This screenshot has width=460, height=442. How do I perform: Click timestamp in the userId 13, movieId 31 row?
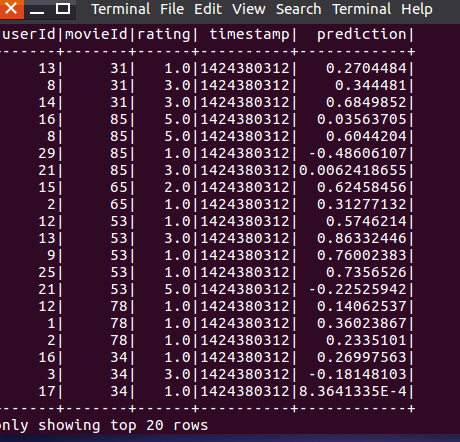245,69
